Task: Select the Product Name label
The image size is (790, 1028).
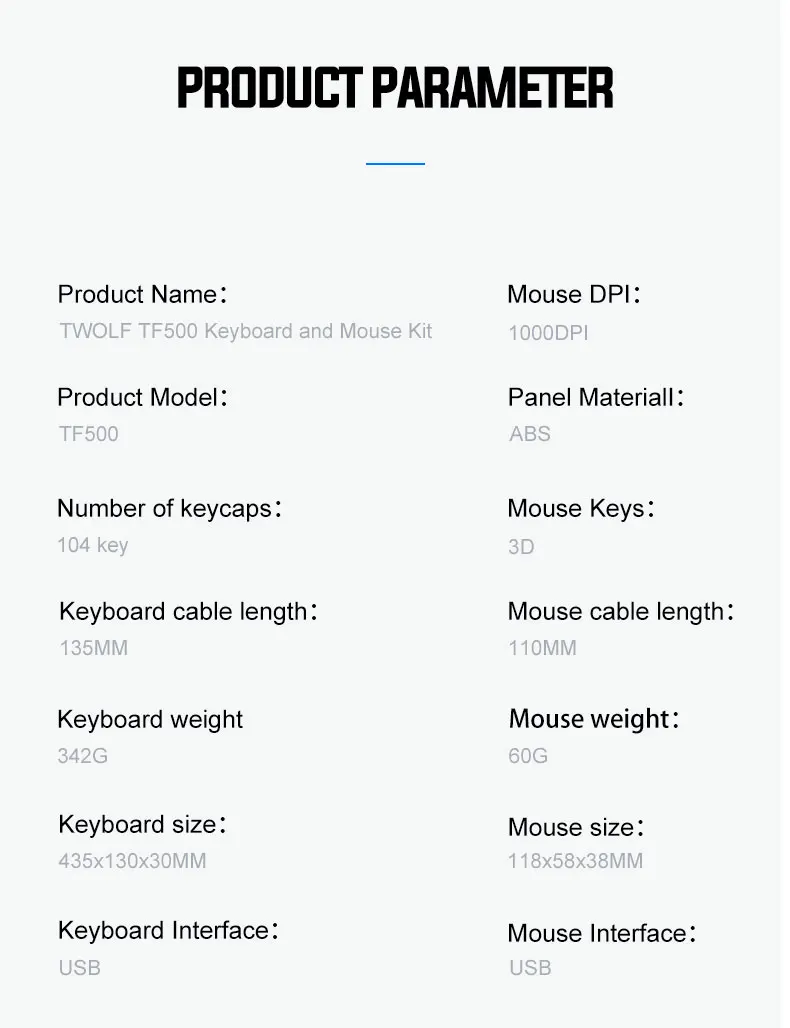Action: tap(142, 294)
